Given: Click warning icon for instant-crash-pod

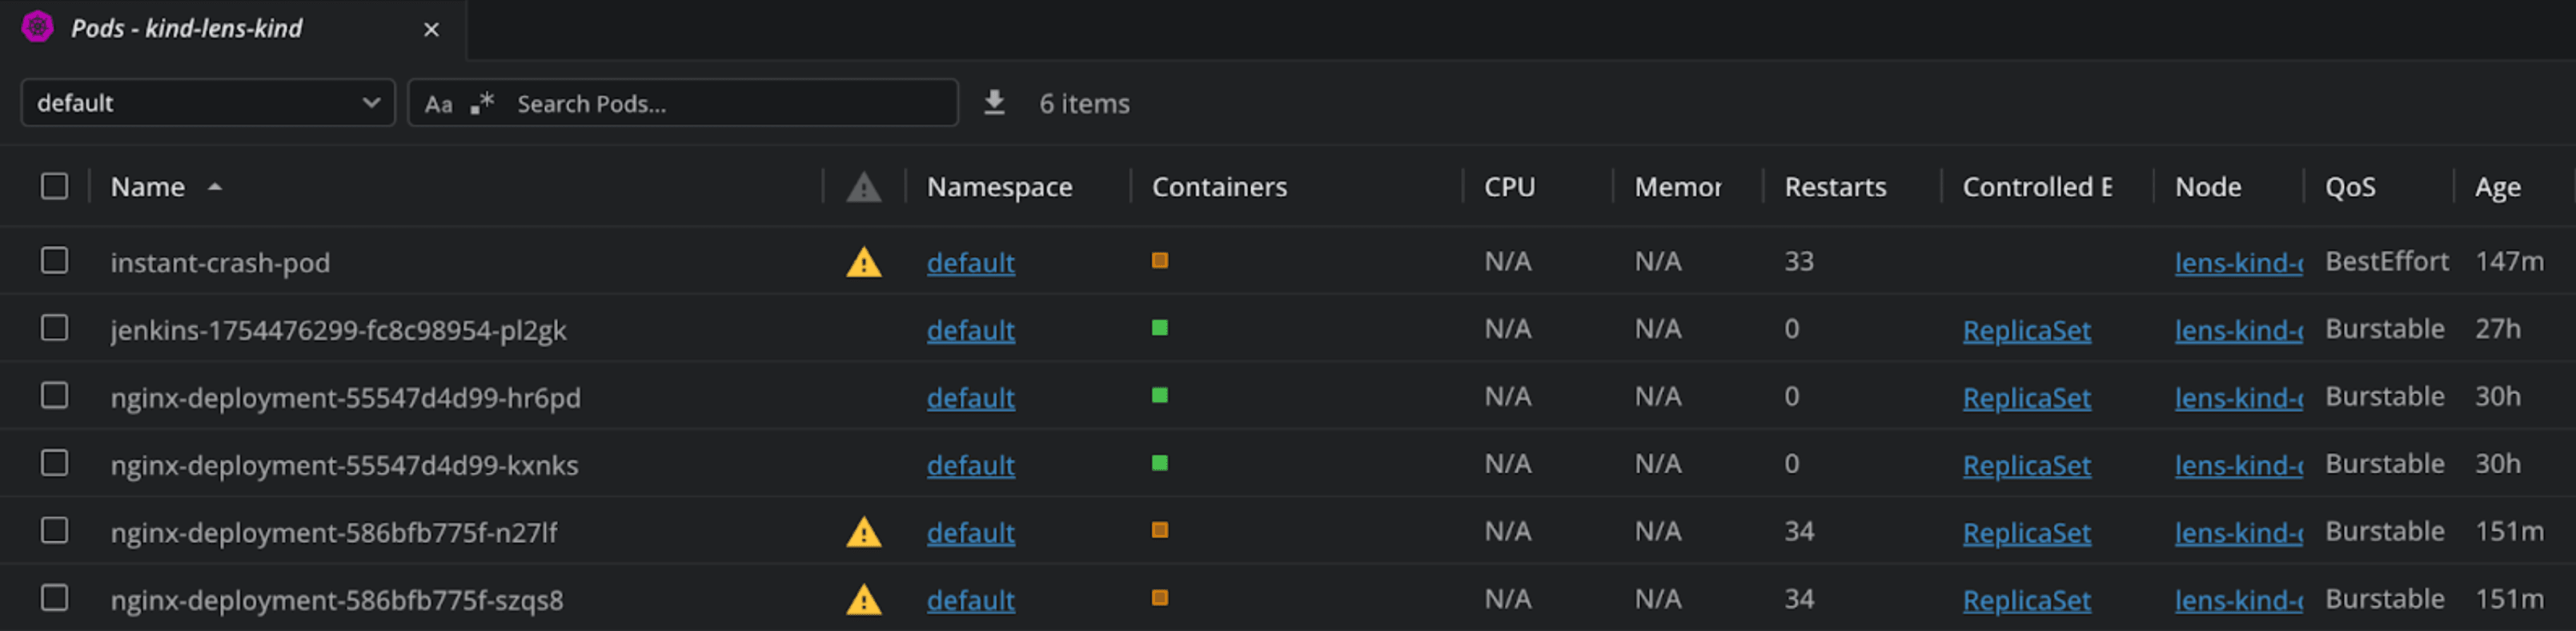Looking at the screenshot, I should point(863,263).
